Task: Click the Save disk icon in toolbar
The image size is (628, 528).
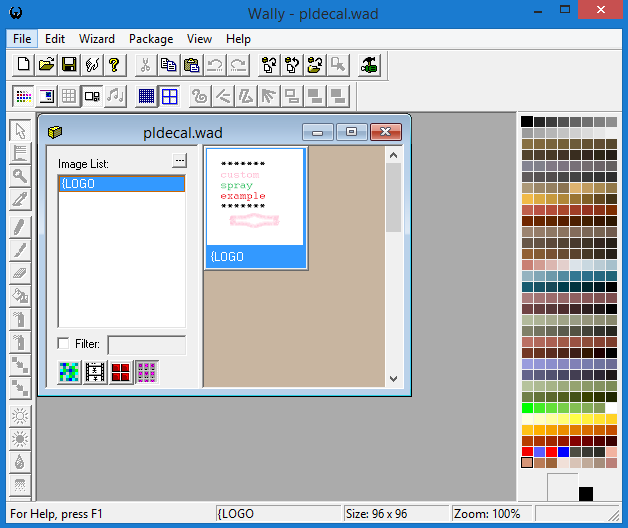Action: tap(69, 65)
